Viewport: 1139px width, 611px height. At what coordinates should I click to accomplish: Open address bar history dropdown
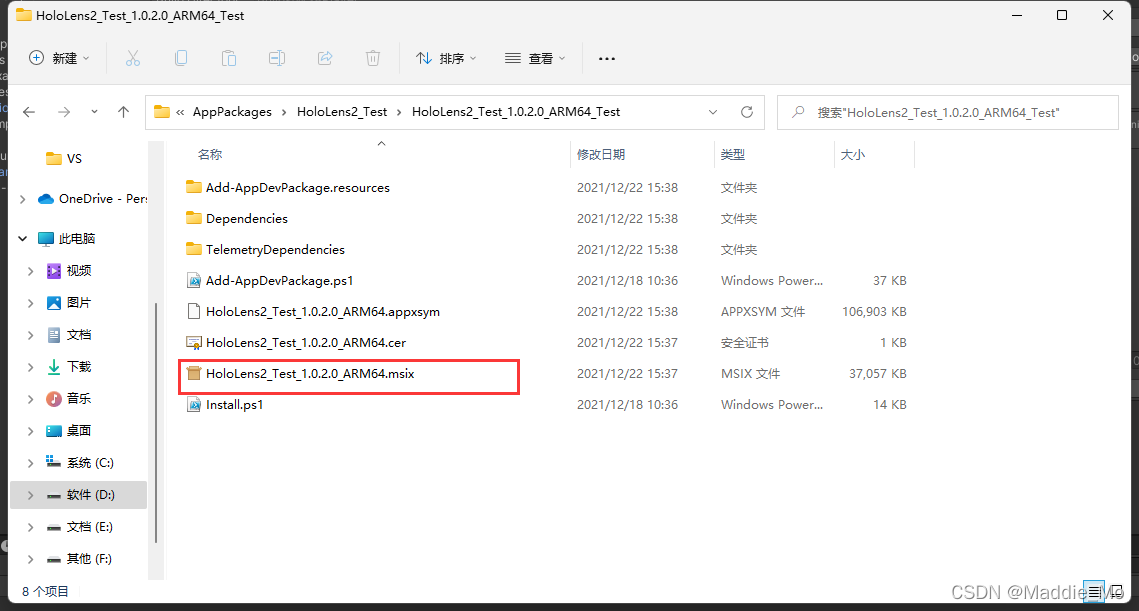click(713, 112)
